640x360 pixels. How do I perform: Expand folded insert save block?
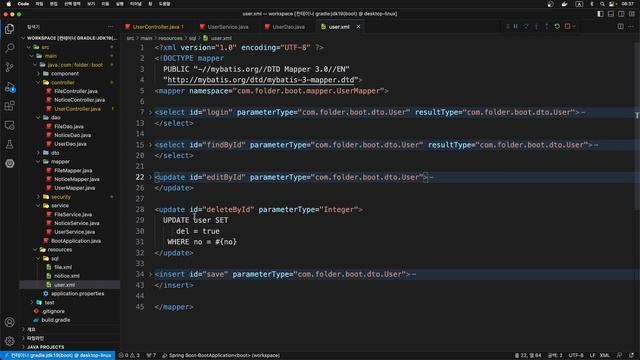[x=150, y=274]
